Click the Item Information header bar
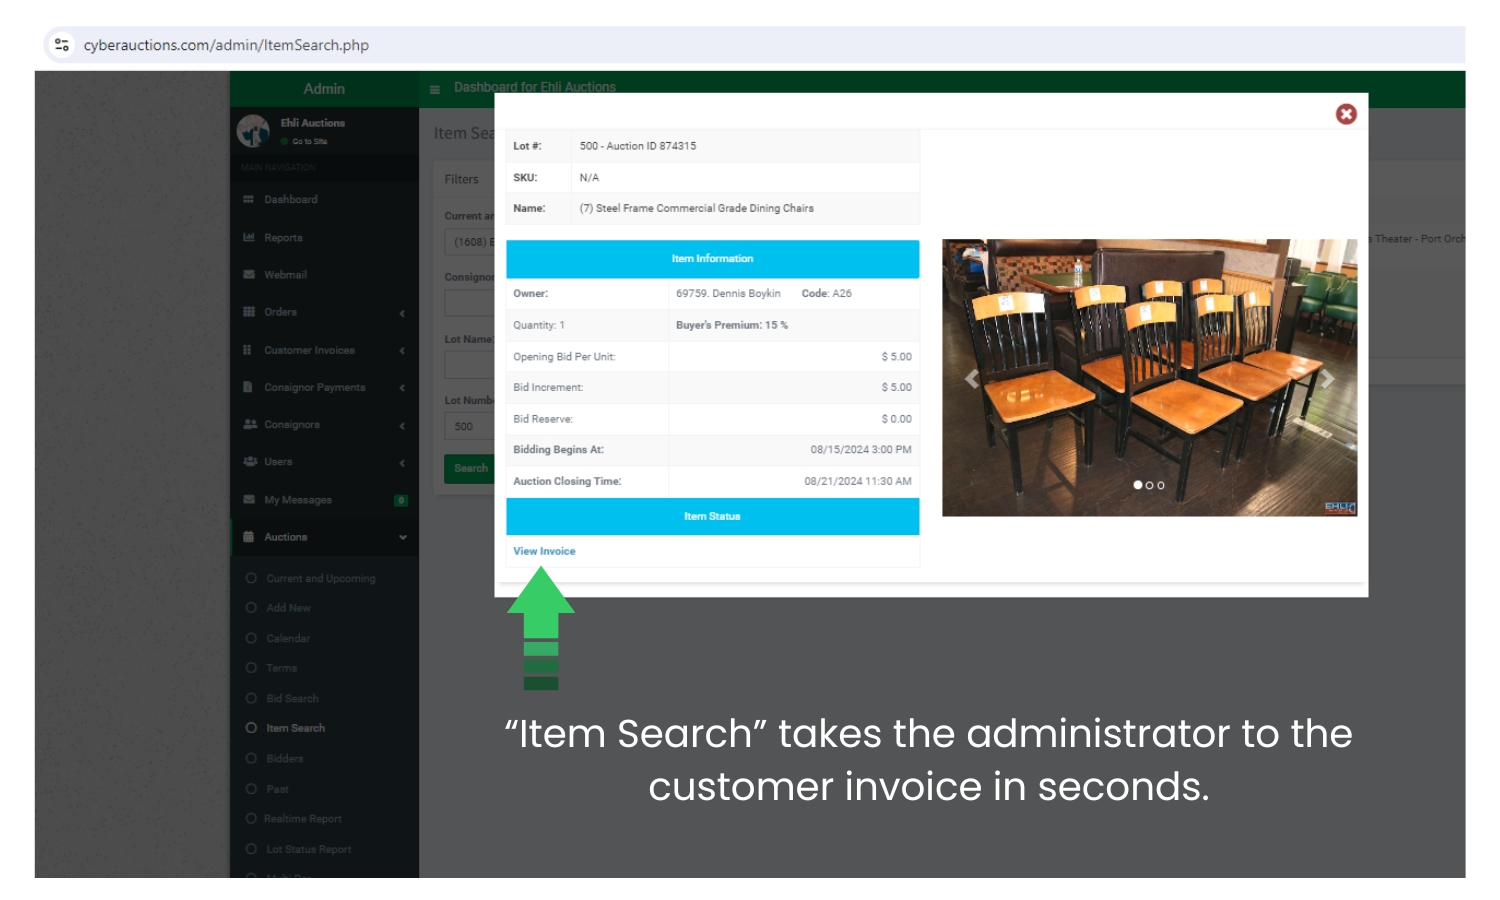Image resolution: width=1500 pixels, height=900 pixels. click(712, 259)
